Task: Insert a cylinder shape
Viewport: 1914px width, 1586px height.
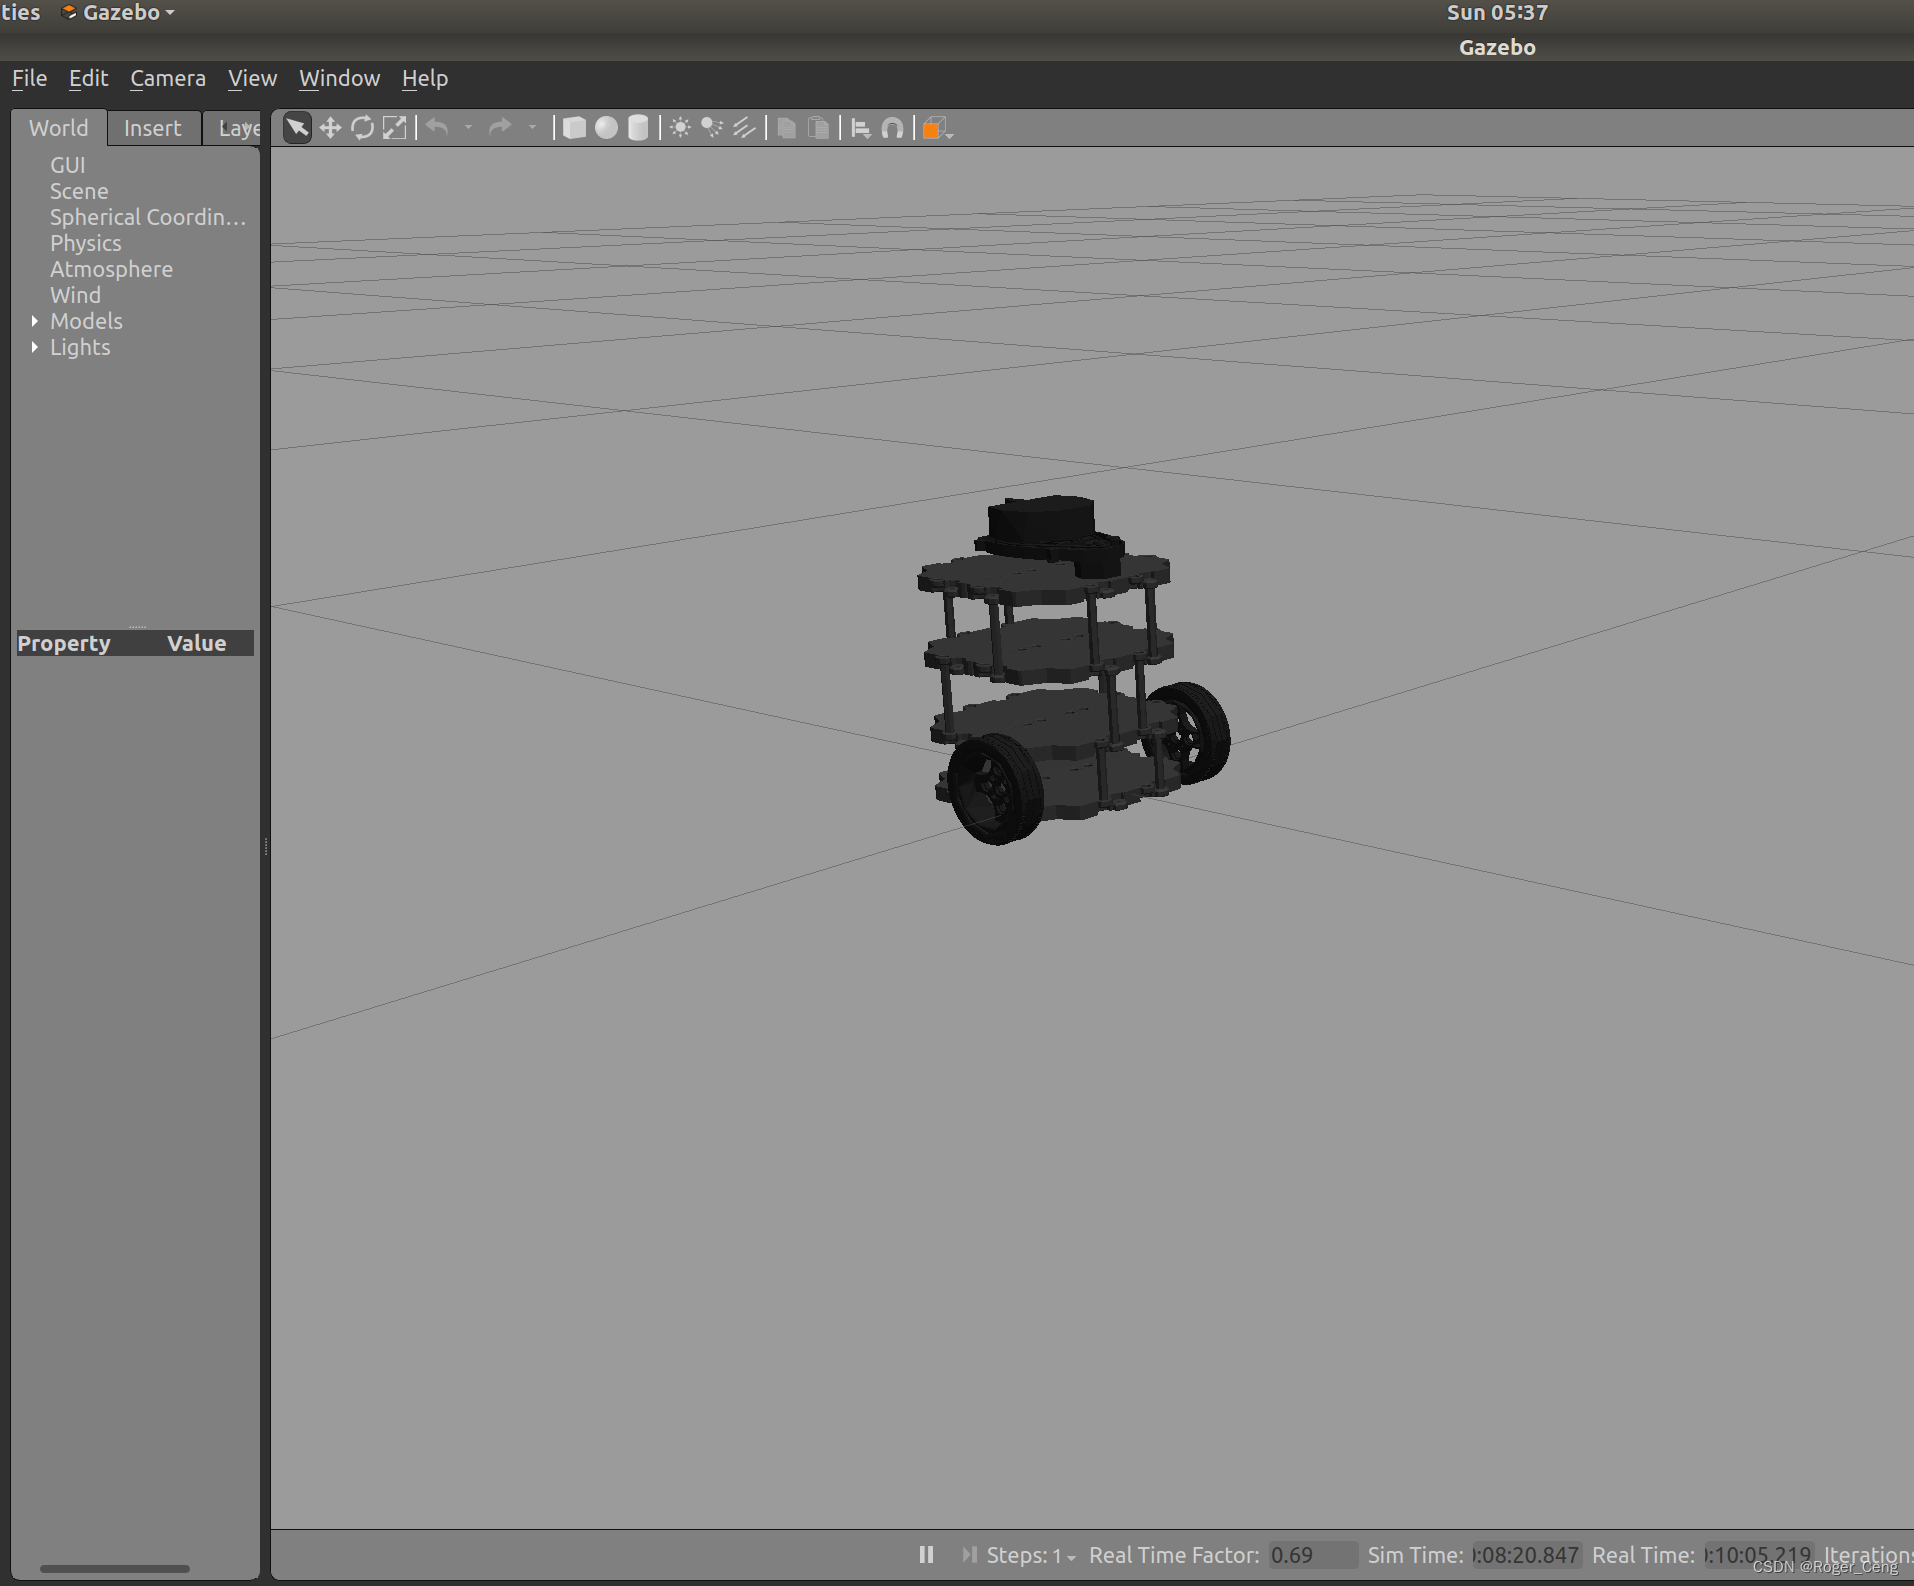Action: tap(637, 128)
